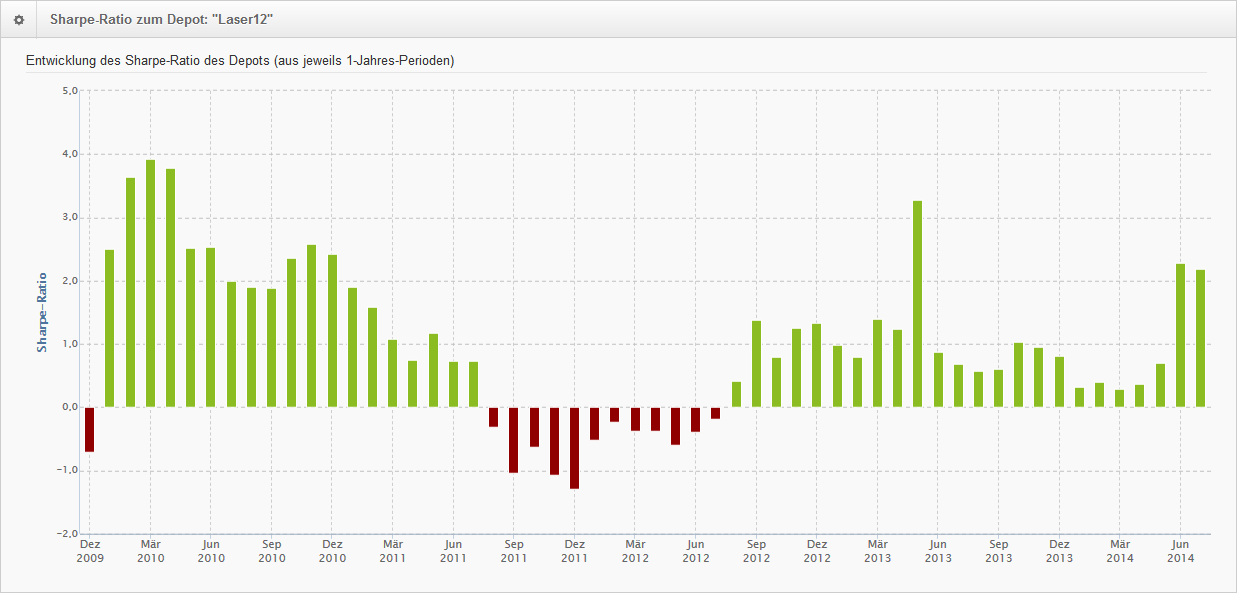Open the gear settings icon

[18, 19]
